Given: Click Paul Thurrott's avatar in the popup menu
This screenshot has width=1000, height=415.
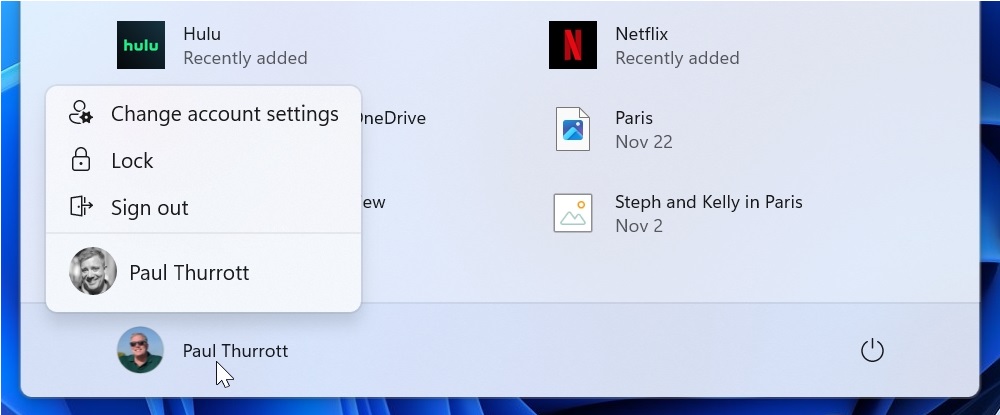Looking at the screenshot, I should (93, 271).
